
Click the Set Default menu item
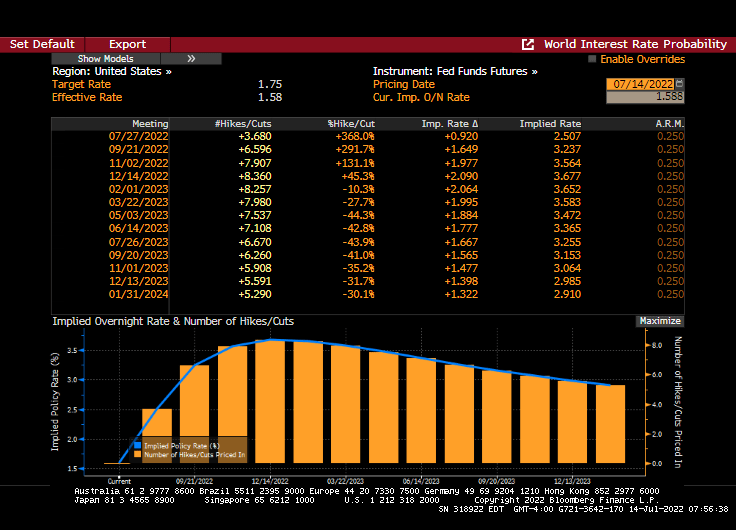[42, 44]
